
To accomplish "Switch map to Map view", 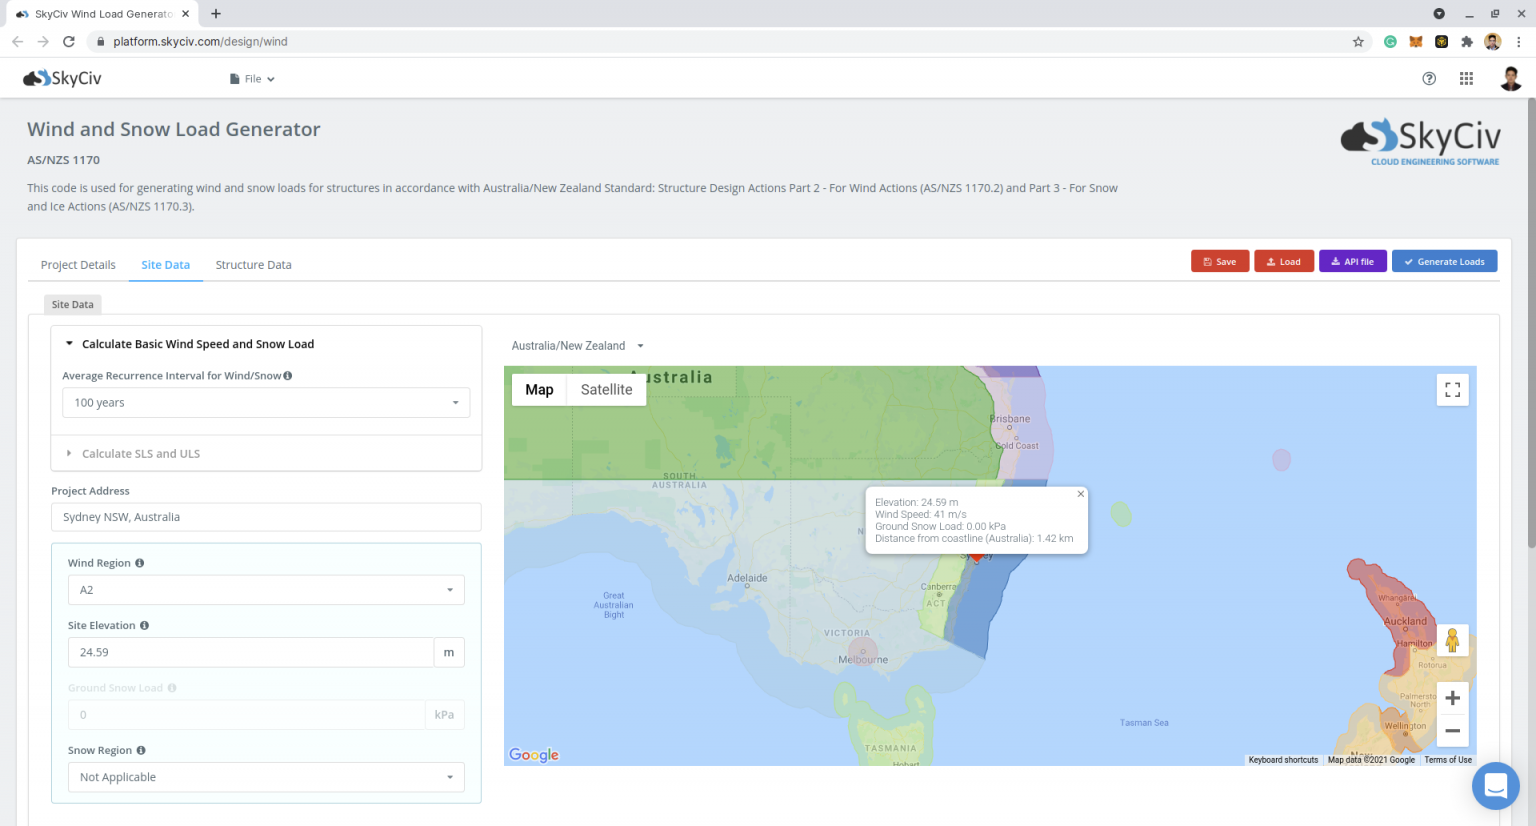I will tap(539, 390).
